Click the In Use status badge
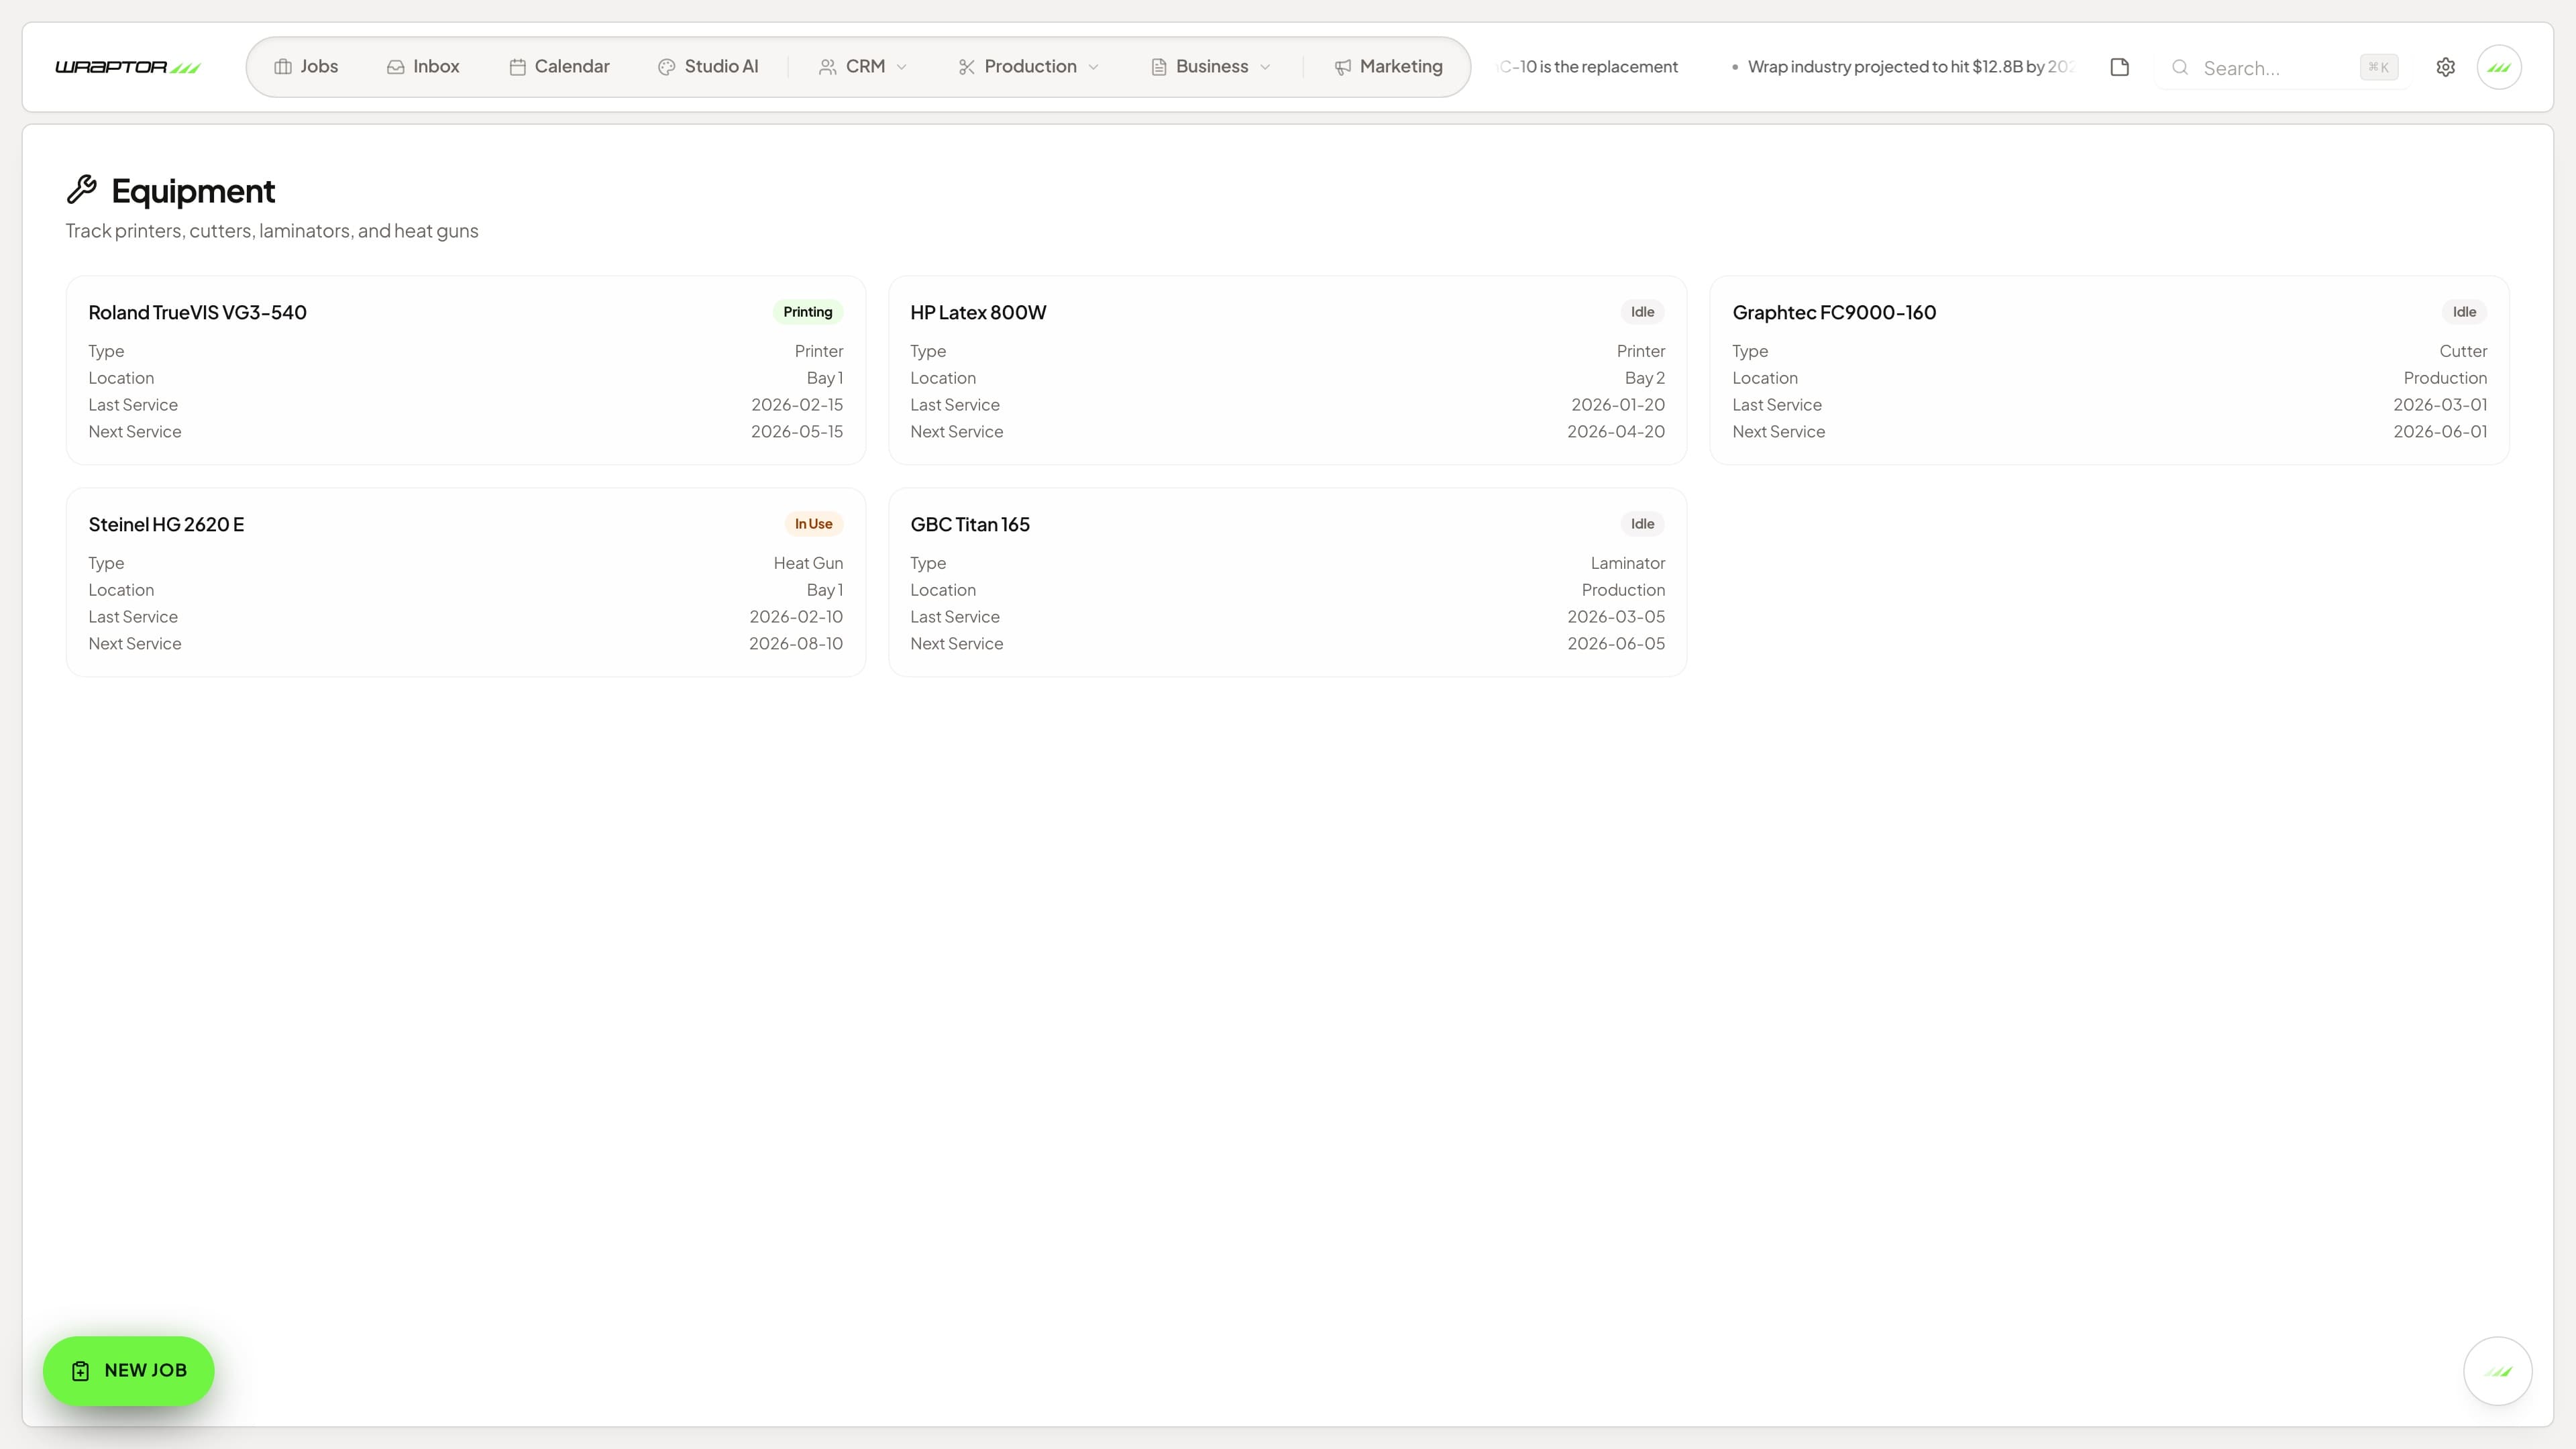This screenshot has height=1449, width=2576. point(813,524)
